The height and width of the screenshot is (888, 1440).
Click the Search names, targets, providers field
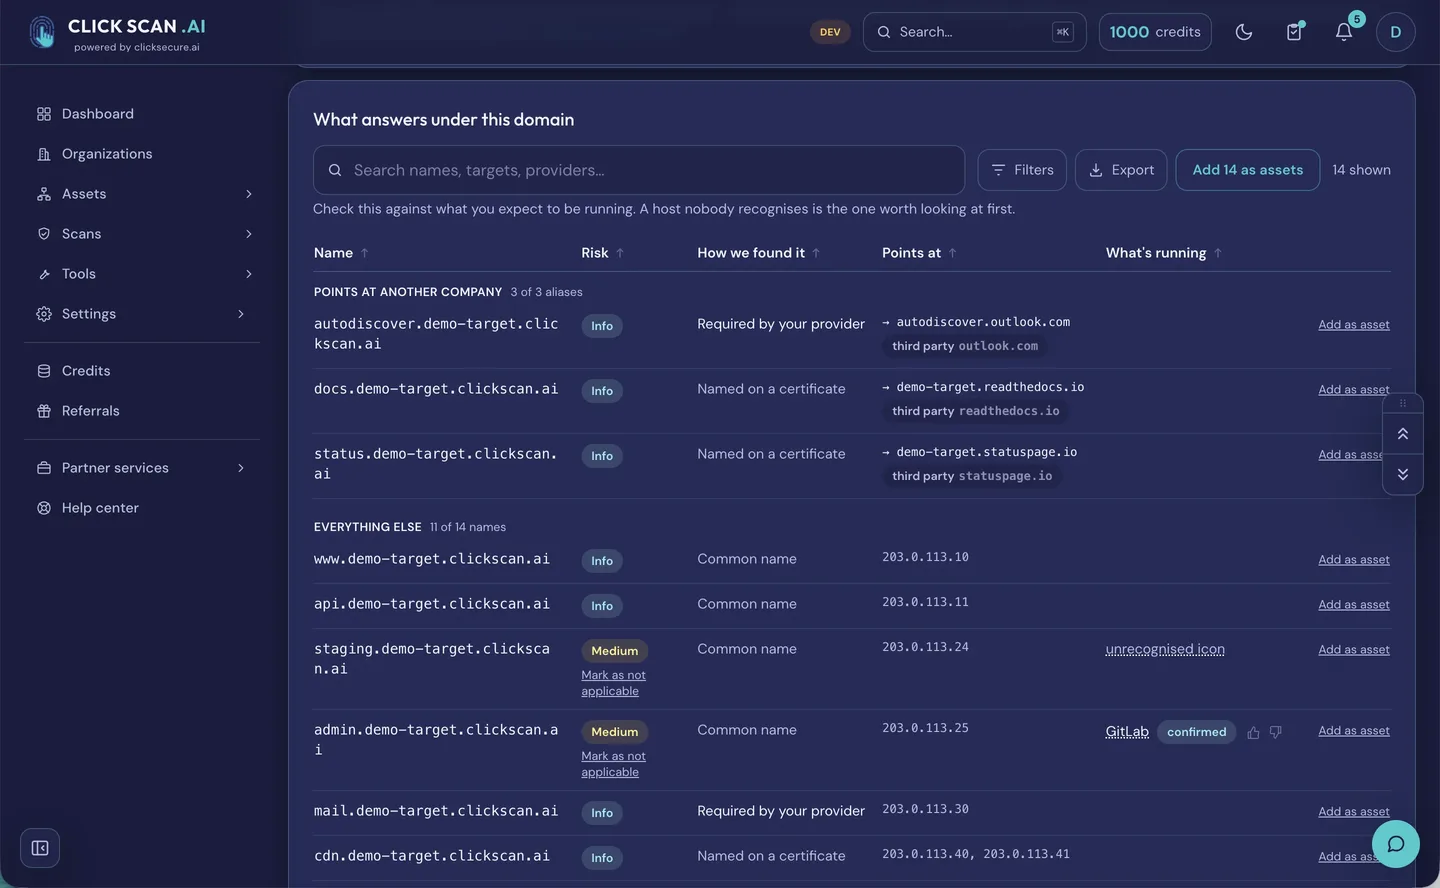pyautogui.click(x=639, y=170)
